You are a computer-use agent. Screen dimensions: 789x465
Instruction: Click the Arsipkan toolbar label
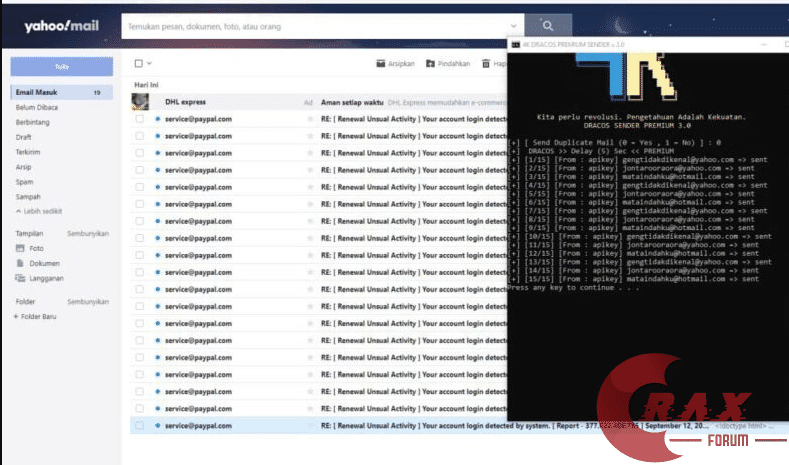click(401, 63)
